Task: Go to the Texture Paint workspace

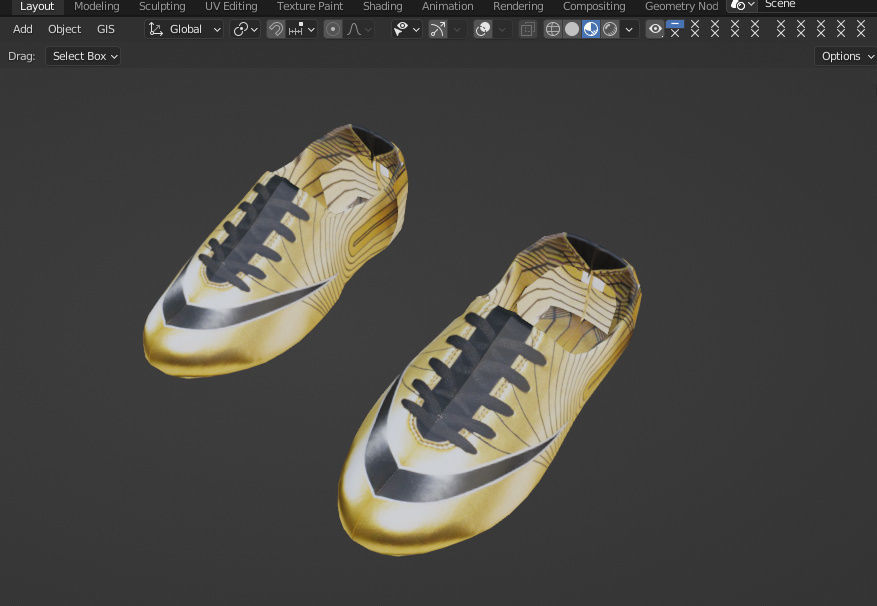Action: coord(310,7)
